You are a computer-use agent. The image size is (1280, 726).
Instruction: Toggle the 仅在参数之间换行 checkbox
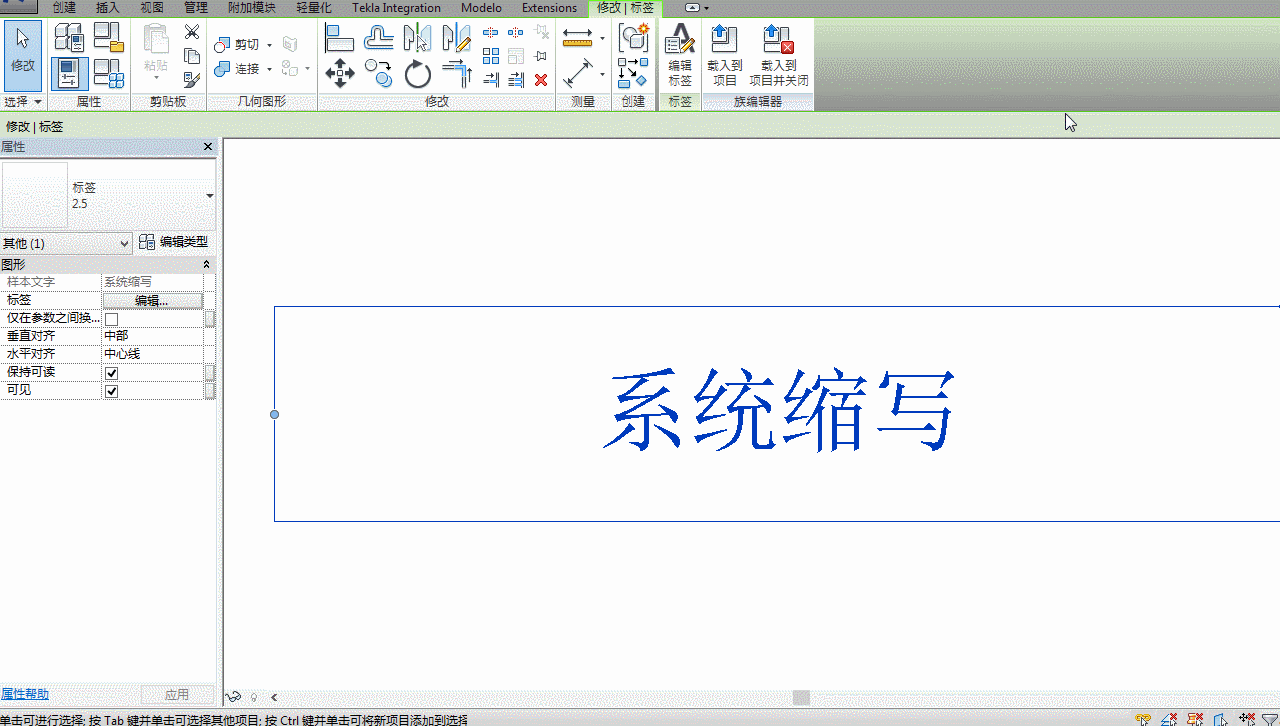pyautogui.click(x=112, y=319)
